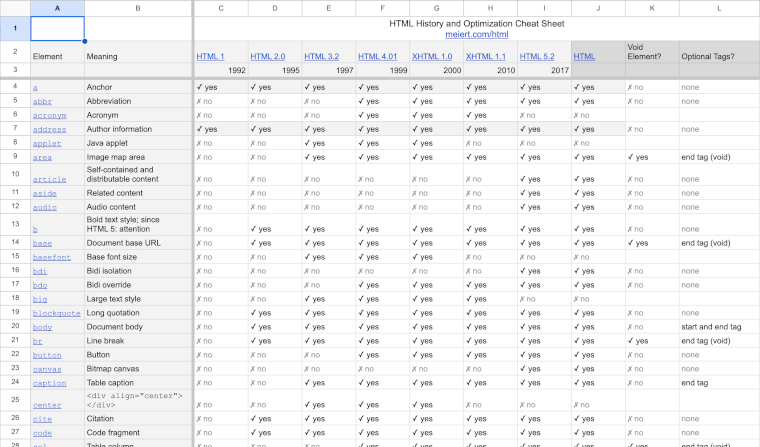Select the 'Meaning' header cell
Screen dimensions: 760x447
[x=136, y=57]
